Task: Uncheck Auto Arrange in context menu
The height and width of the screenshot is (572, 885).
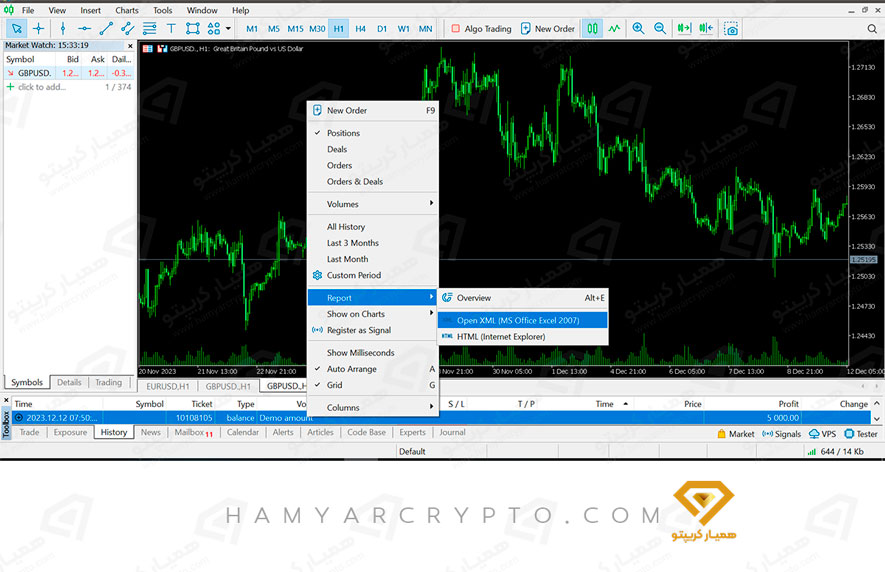Action: coord(351,369)
